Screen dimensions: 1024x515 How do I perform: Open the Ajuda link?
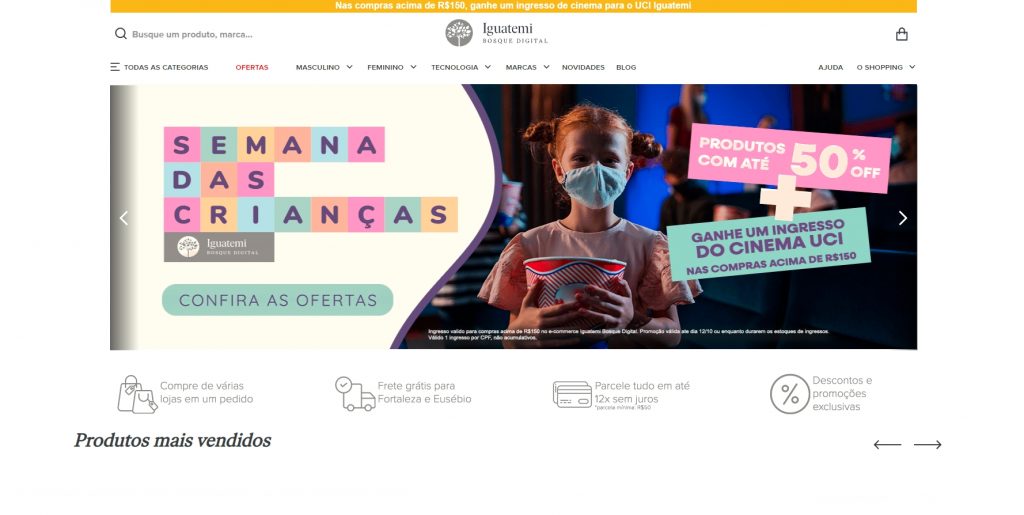click(x=831, y=67)
